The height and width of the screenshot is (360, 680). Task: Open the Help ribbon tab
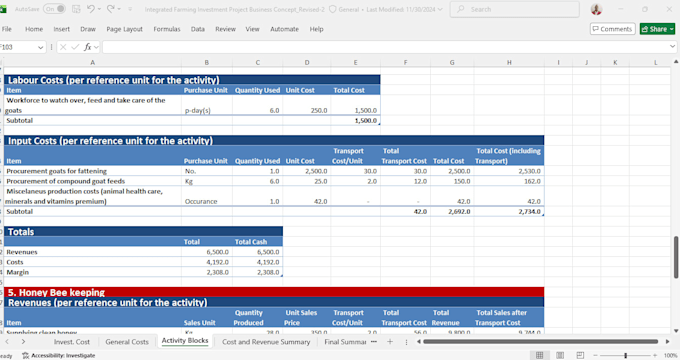(x=316, y=29)
